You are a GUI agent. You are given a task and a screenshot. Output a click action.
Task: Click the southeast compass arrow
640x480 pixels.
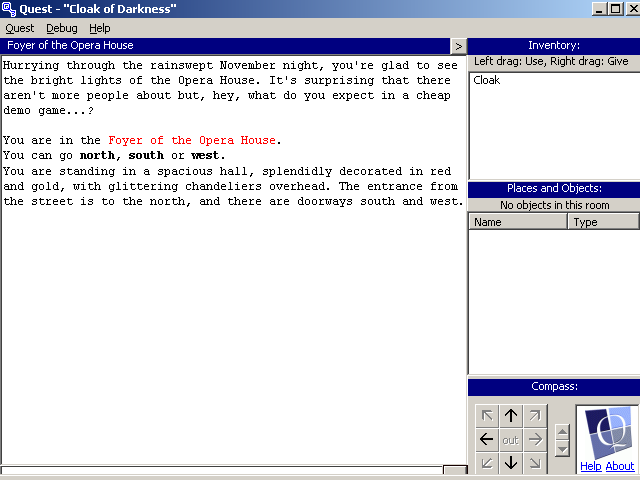(535, 462)
